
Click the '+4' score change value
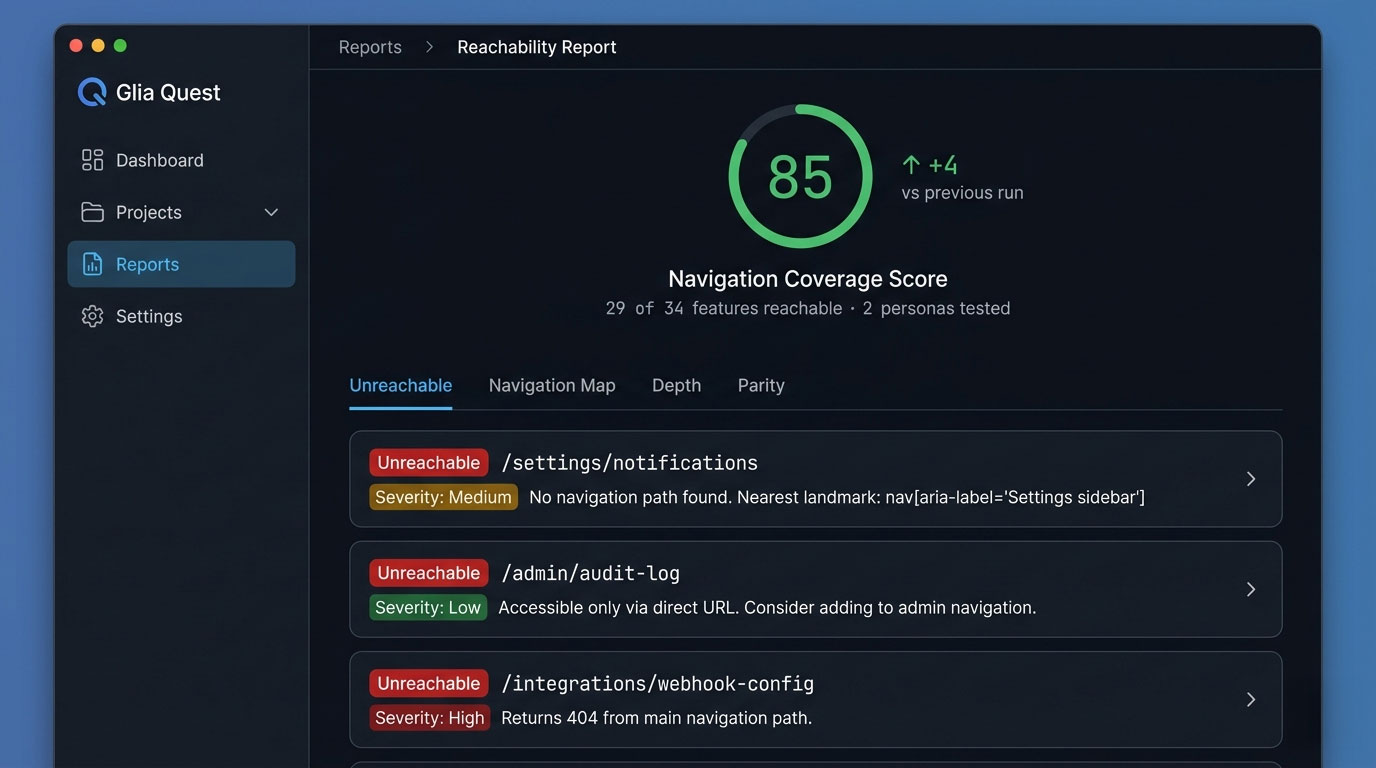click(x=943, y=165)
